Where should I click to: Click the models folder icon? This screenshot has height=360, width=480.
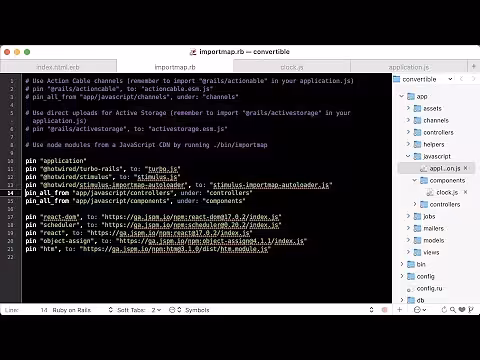click(417, 240)
